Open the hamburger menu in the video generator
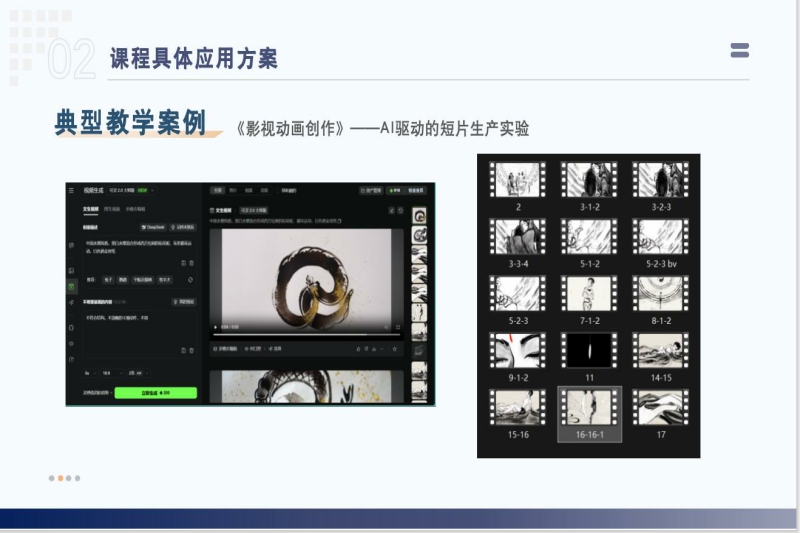 pyautogui.click(x=71, y=189)
